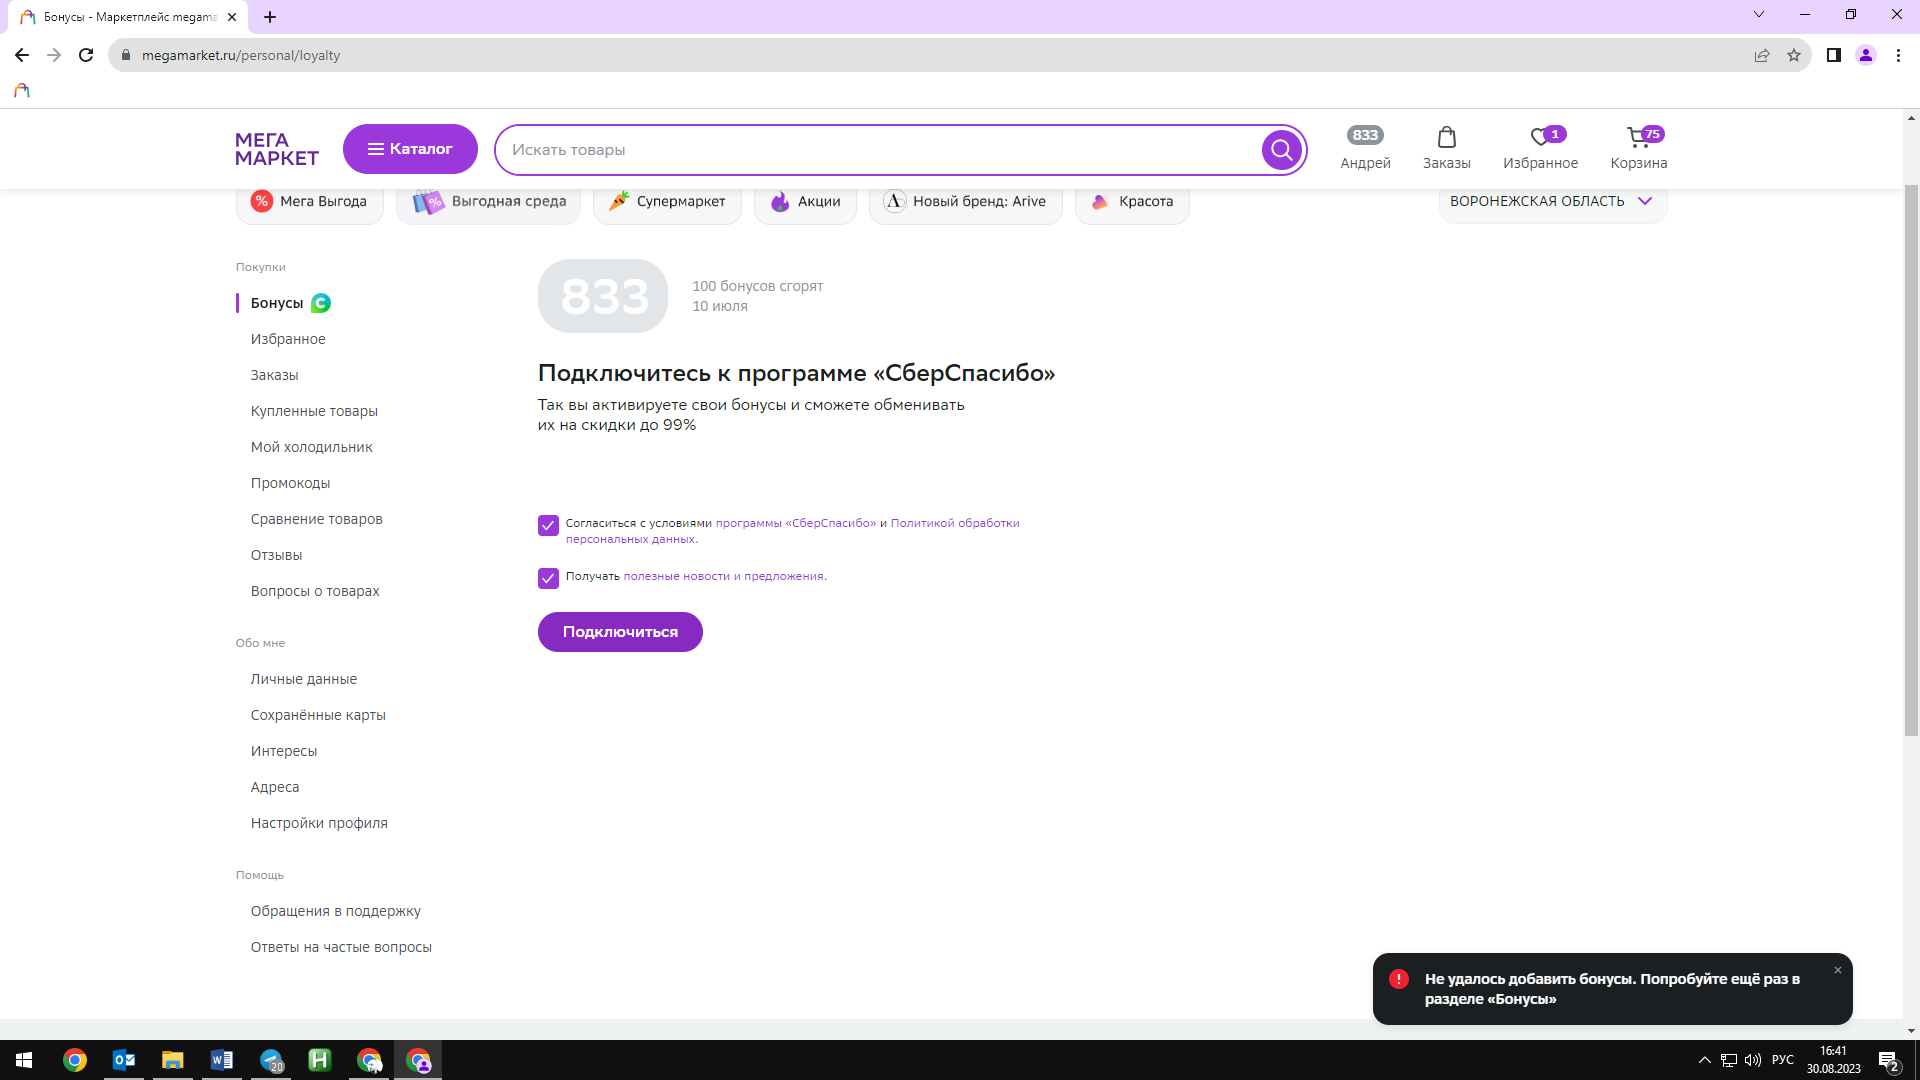1920x1080 pixels.
Task: Go back using browser back arrow
Action: coord(22,55)
